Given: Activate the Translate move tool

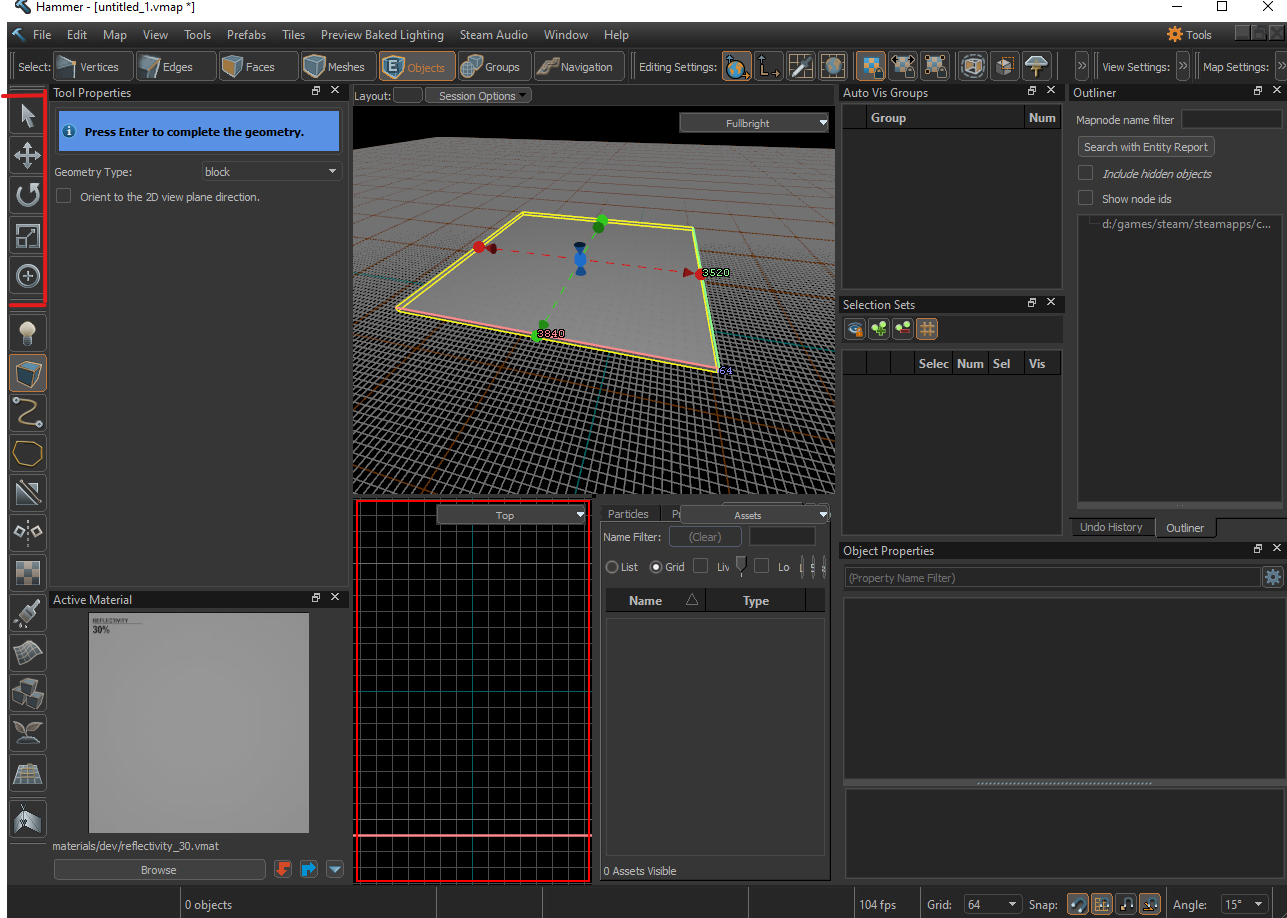Looking at the screenshot, I should click(x=27, y=155).
